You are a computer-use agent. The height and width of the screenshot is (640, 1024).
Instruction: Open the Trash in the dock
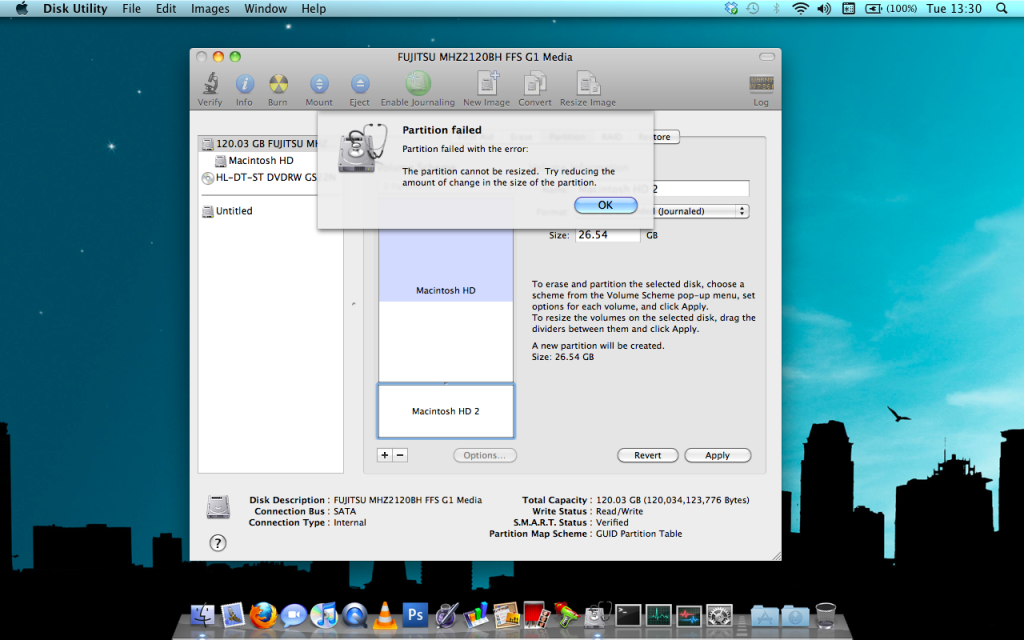pyautogui.click(x=826, y=615)
